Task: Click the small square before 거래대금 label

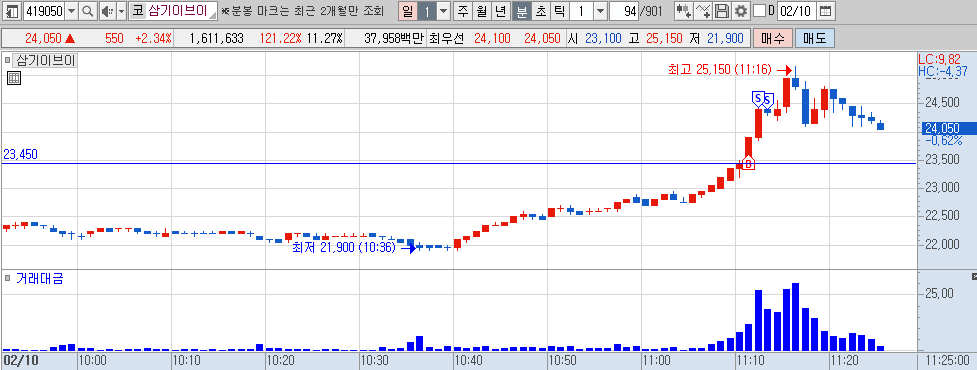Action: tap(8, 278)
